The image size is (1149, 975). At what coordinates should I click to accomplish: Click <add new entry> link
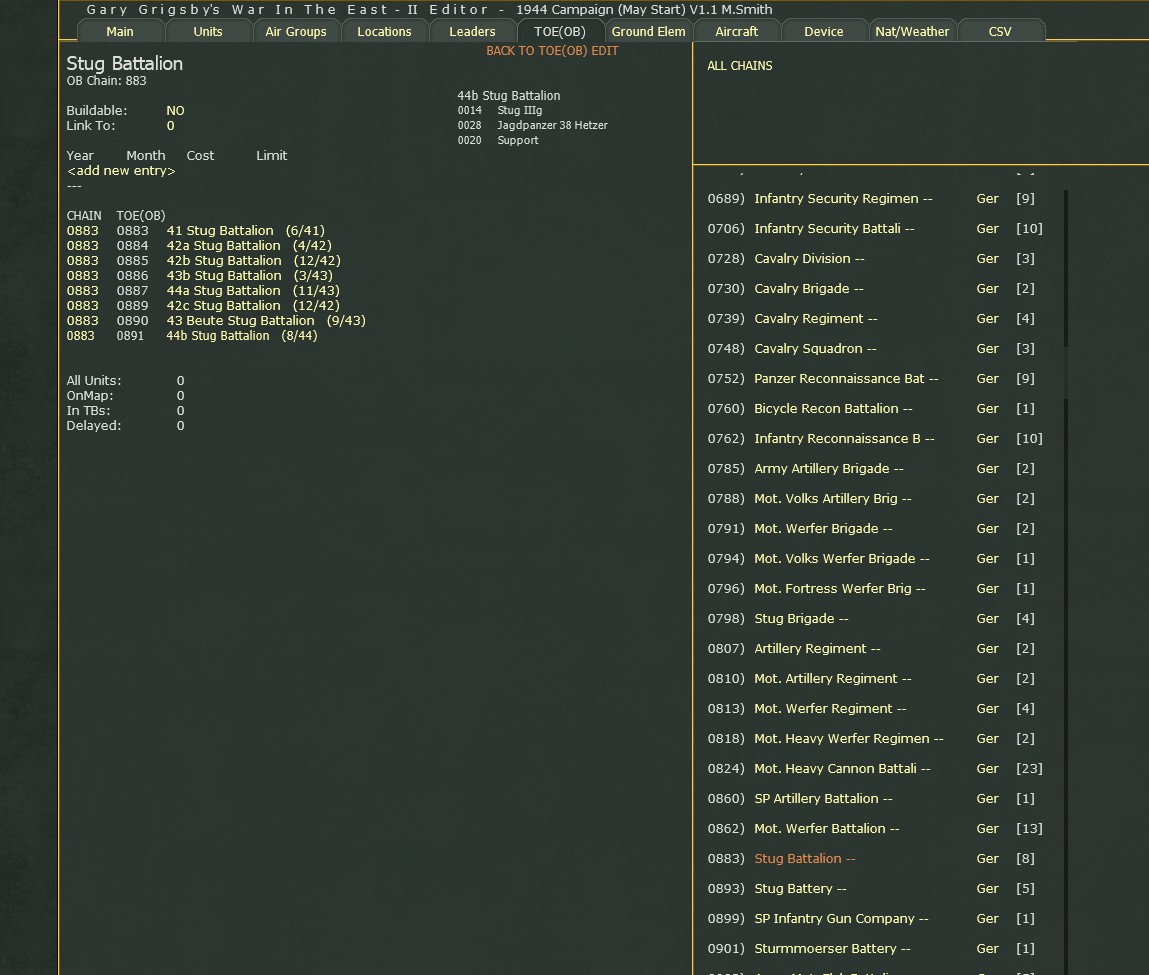[x=121, y=171]
